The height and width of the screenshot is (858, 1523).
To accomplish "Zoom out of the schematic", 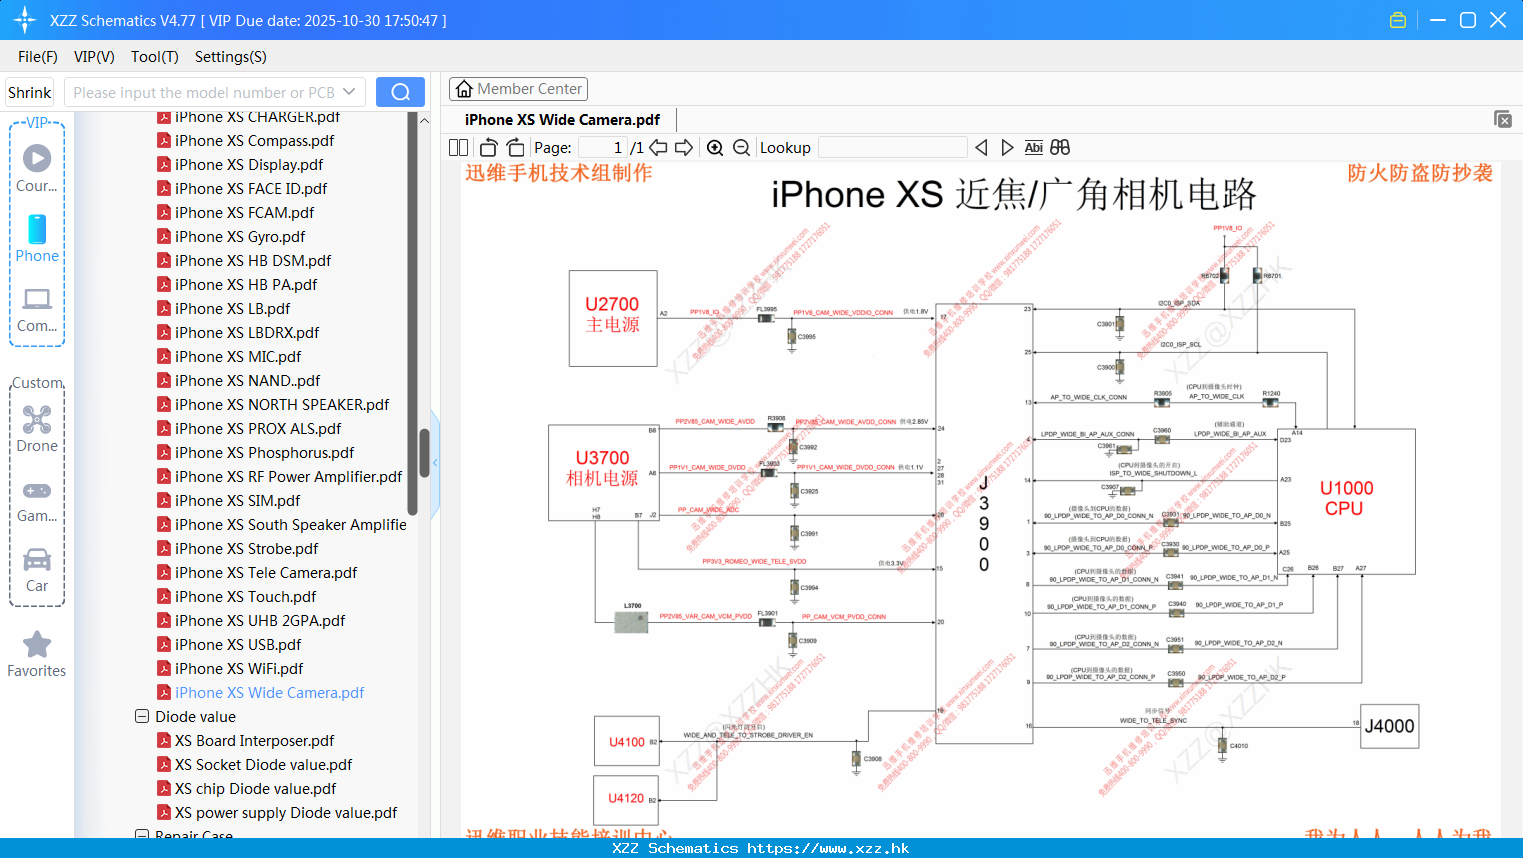I will 741,147.
